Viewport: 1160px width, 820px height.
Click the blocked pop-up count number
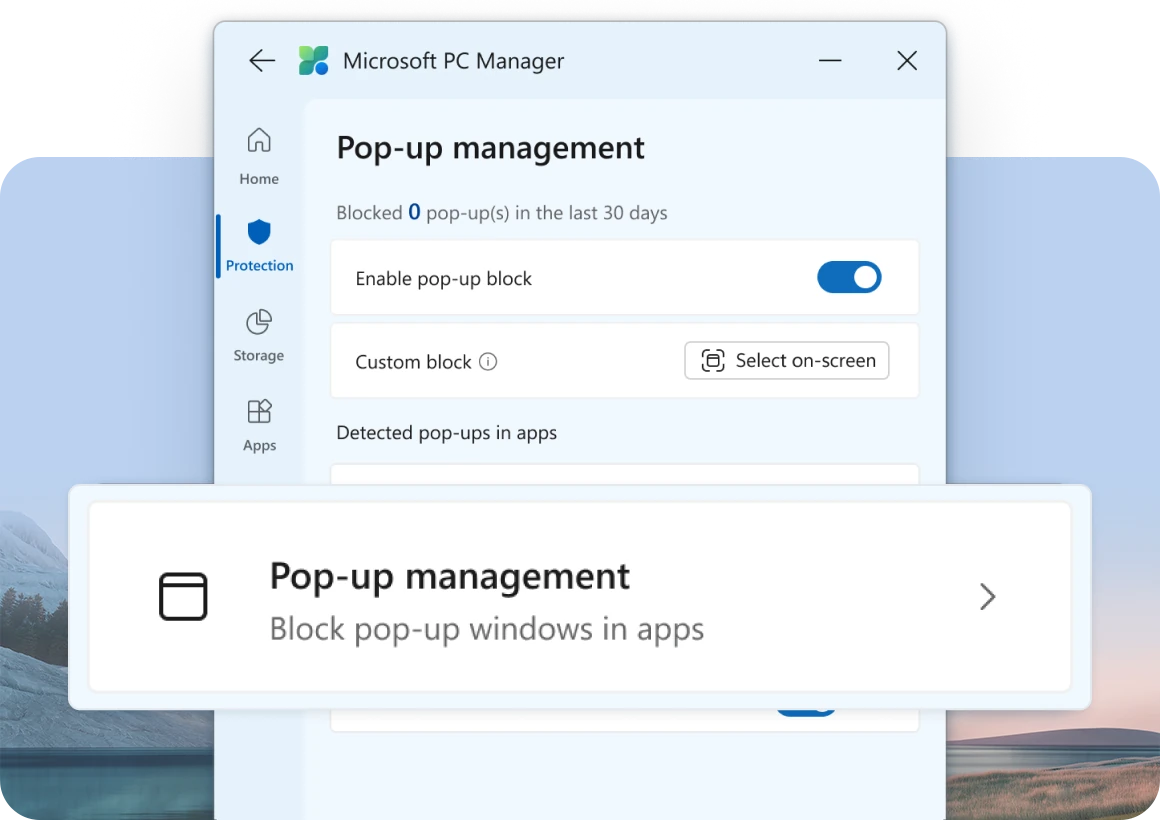tap(417, 212)
